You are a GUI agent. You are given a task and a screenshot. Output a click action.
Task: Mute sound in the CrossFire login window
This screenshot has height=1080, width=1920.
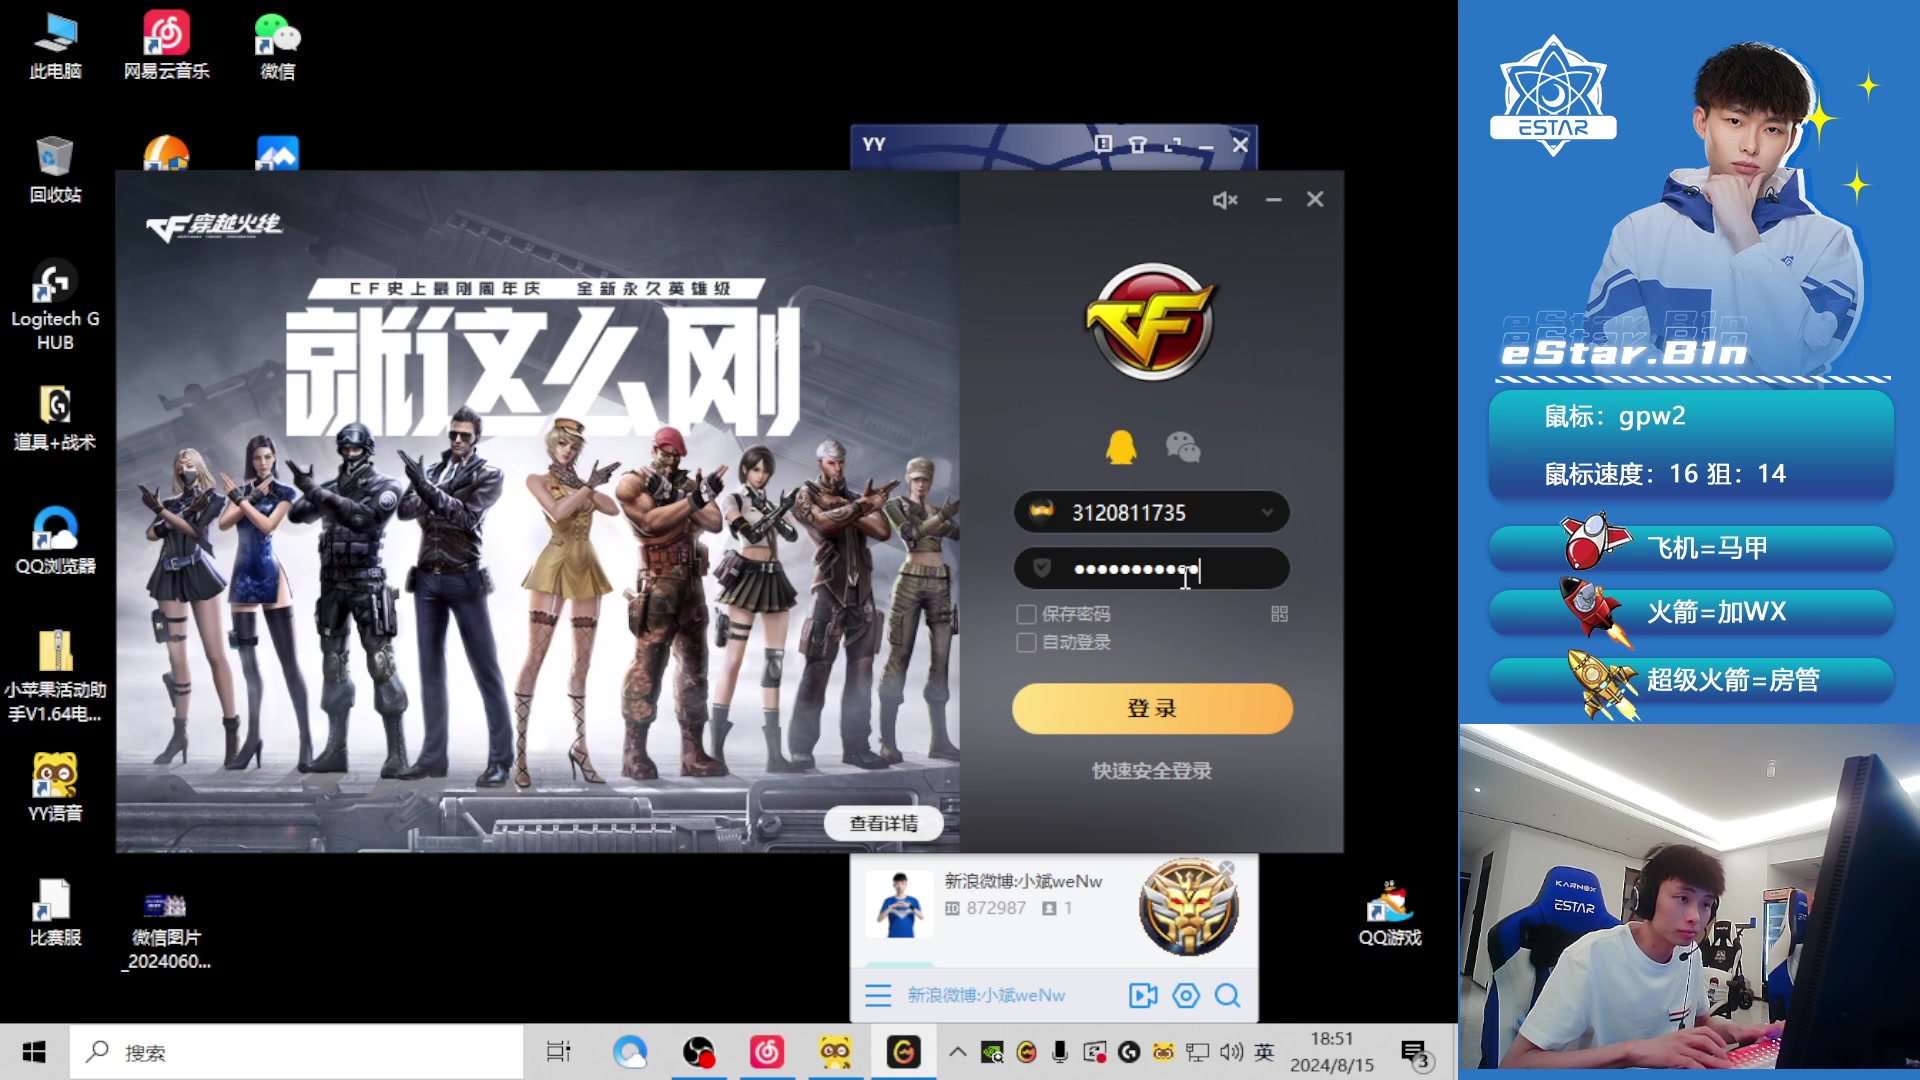point(1225,200)
